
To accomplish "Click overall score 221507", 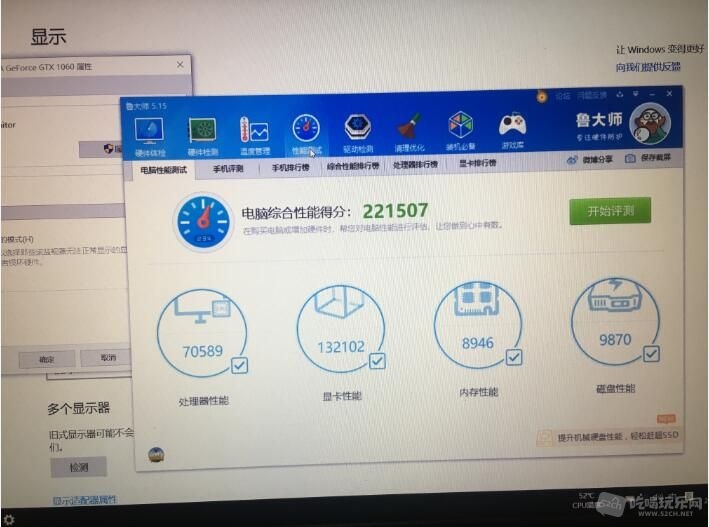I will tap(395, 211).
